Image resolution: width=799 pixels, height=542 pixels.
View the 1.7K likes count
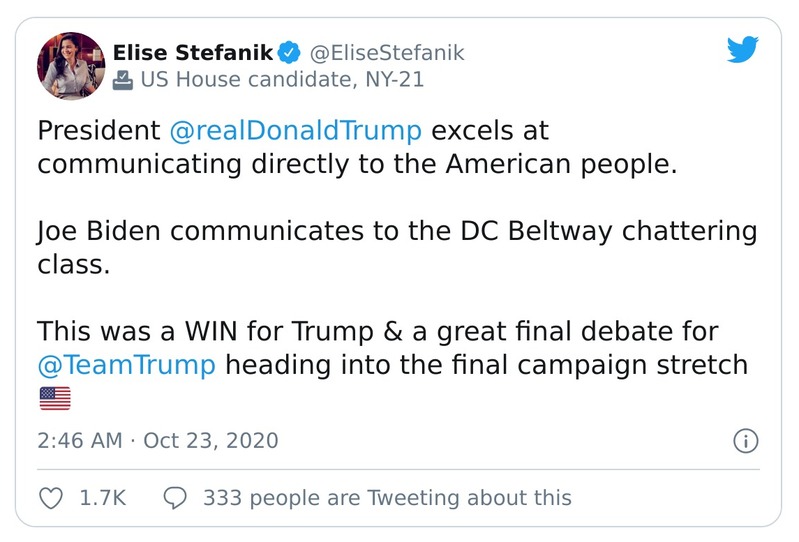click(102, 497)
